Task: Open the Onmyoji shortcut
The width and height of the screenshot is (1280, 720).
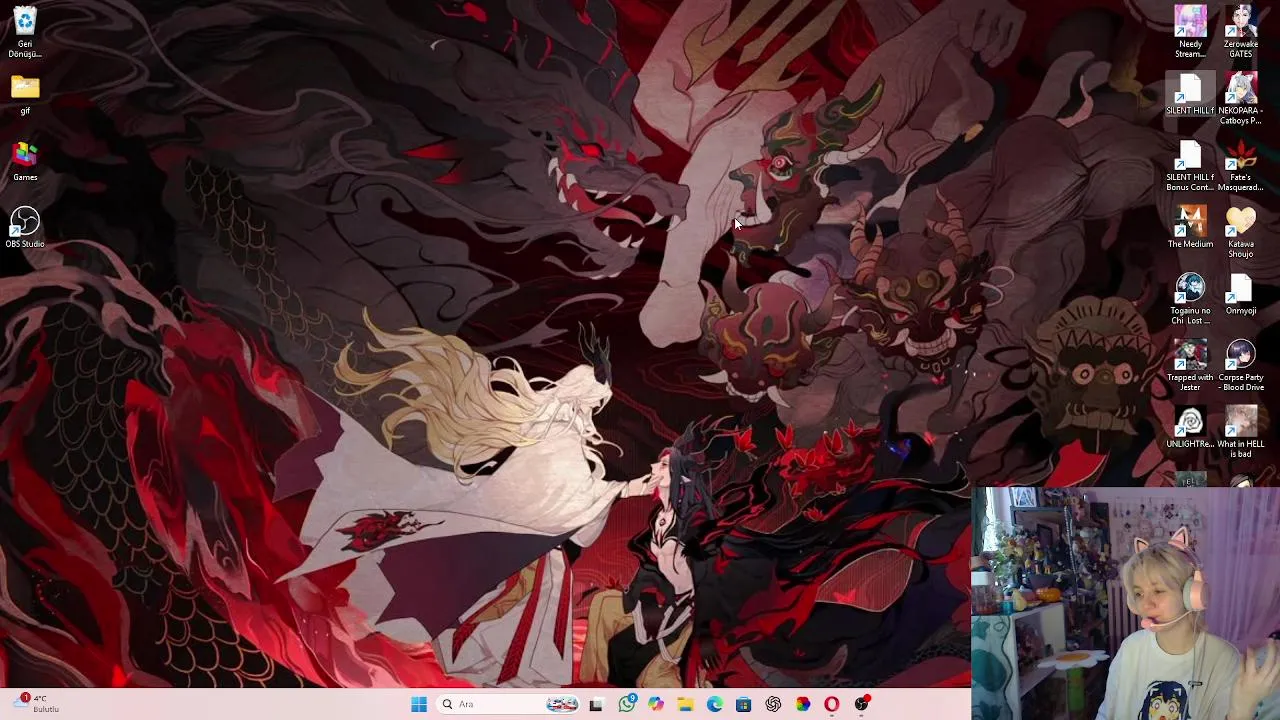Action: click(1241, 295)
